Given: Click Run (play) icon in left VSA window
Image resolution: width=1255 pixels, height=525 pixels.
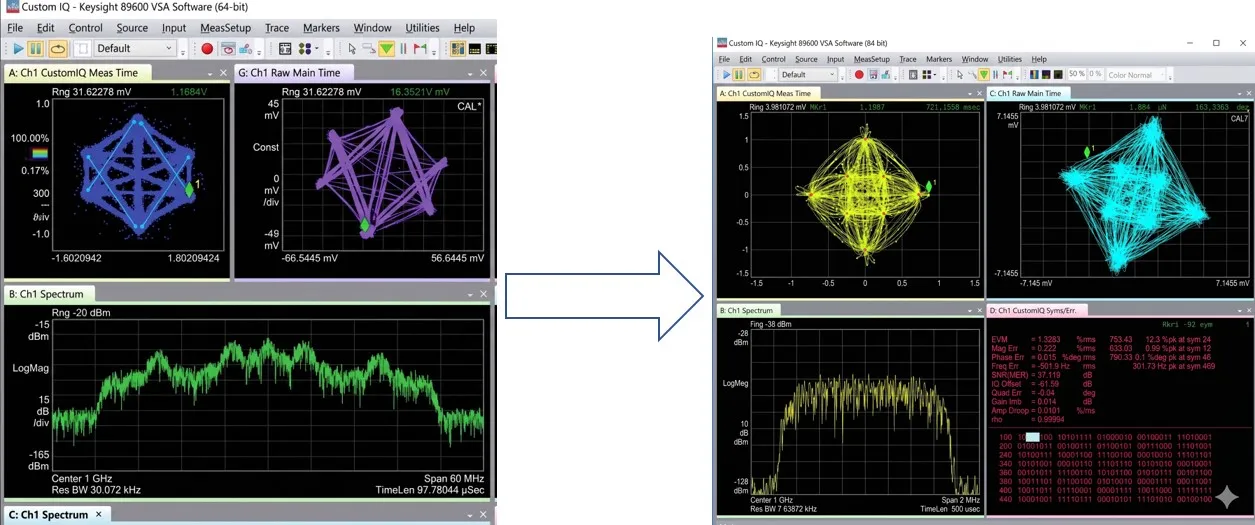Looking at the screenshot, I should coord(18,48).
